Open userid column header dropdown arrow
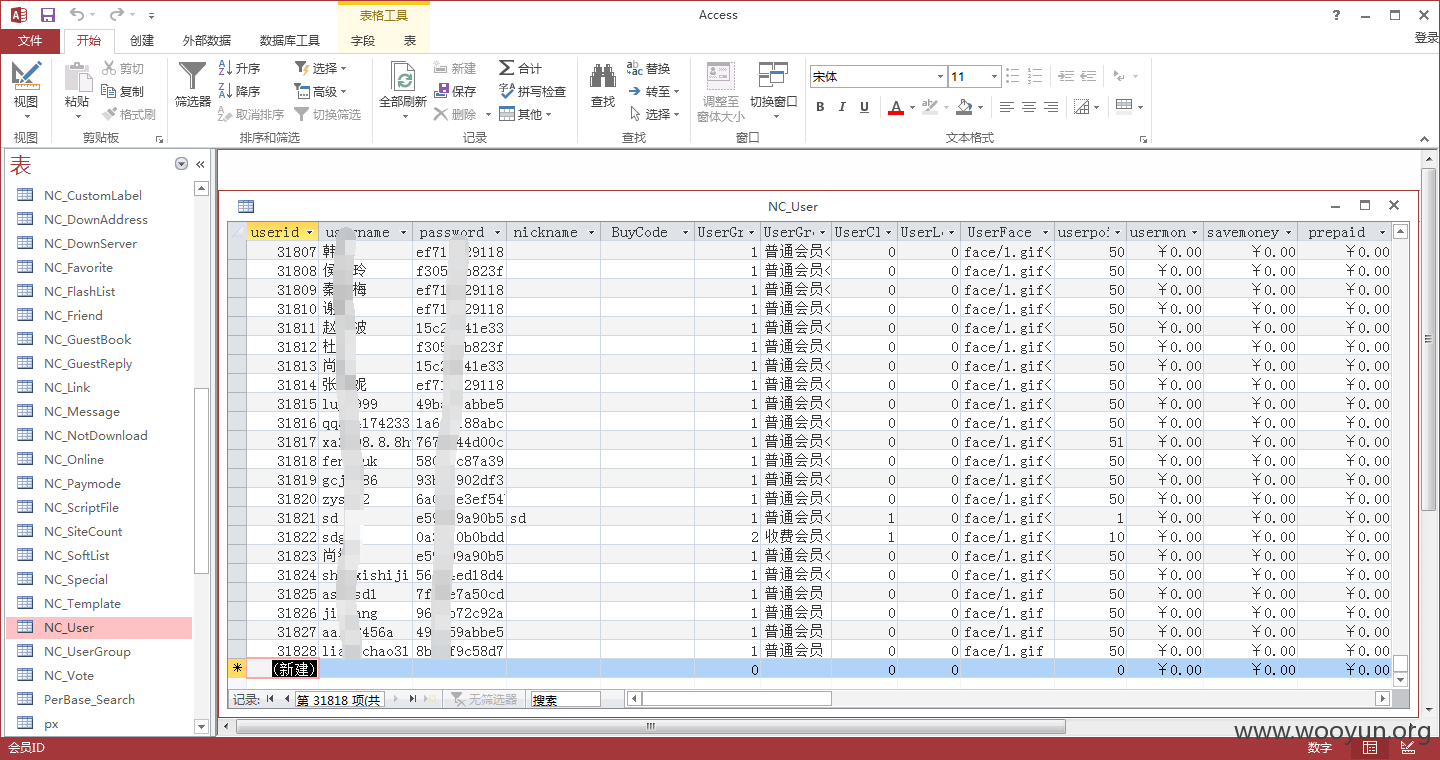Image resolution: width=1440 pixels, height=760 pixels. tap(309, 232)
